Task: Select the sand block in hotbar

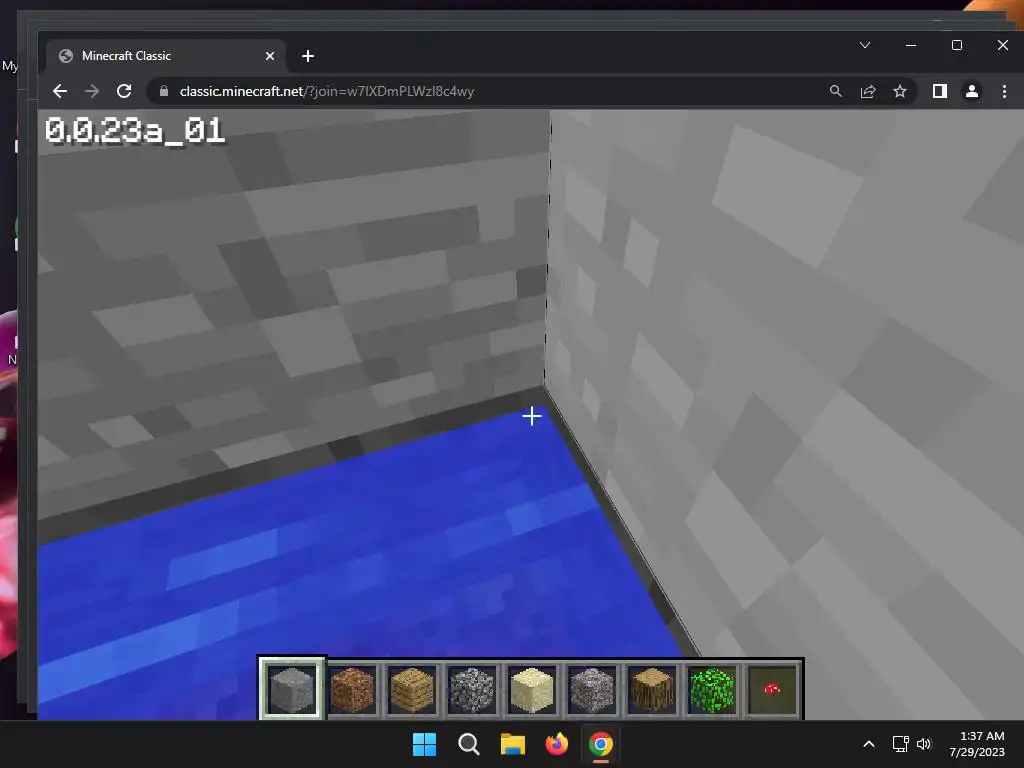Action: pos(532,690)
